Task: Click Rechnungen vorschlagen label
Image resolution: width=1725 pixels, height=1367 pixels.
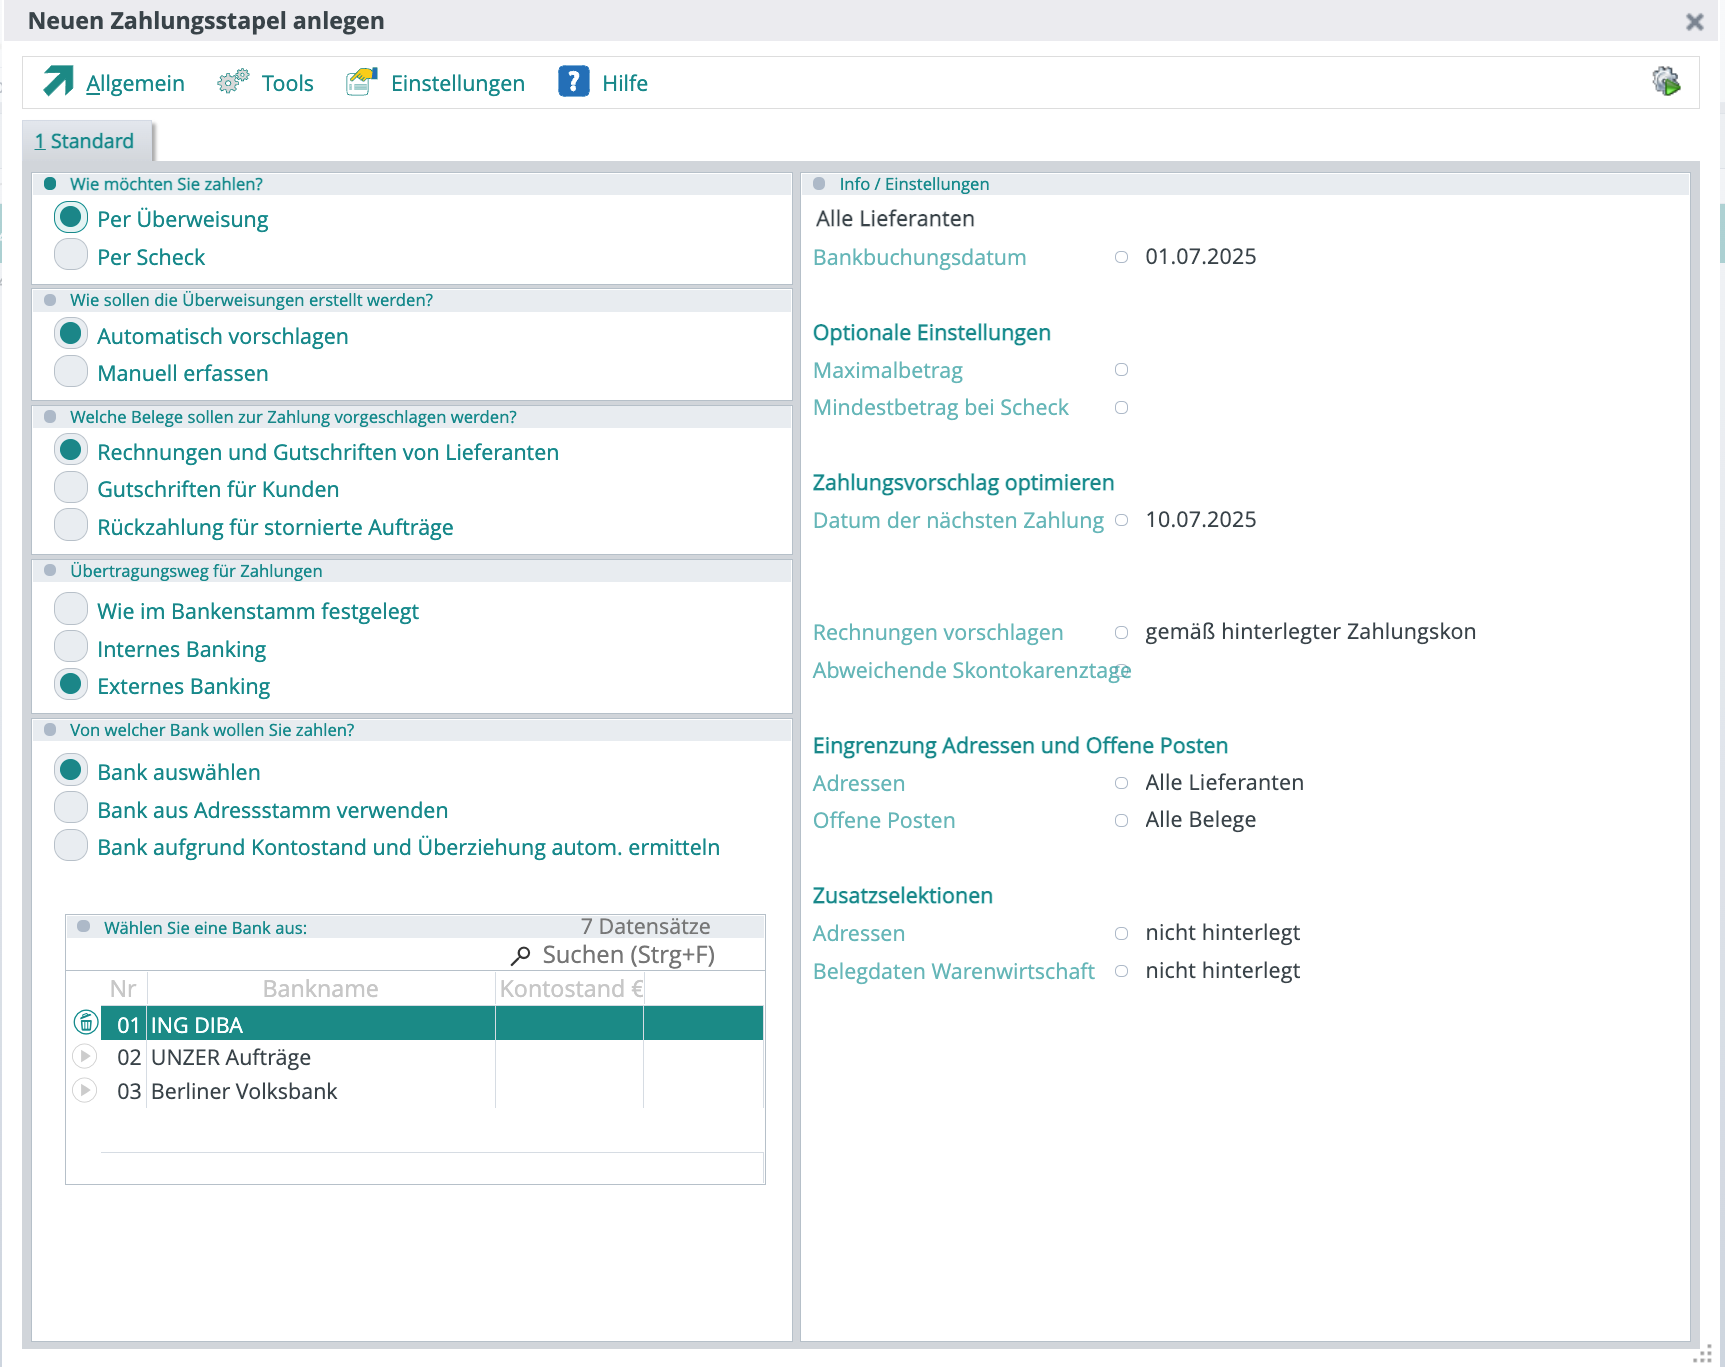Action: [938, 633]
